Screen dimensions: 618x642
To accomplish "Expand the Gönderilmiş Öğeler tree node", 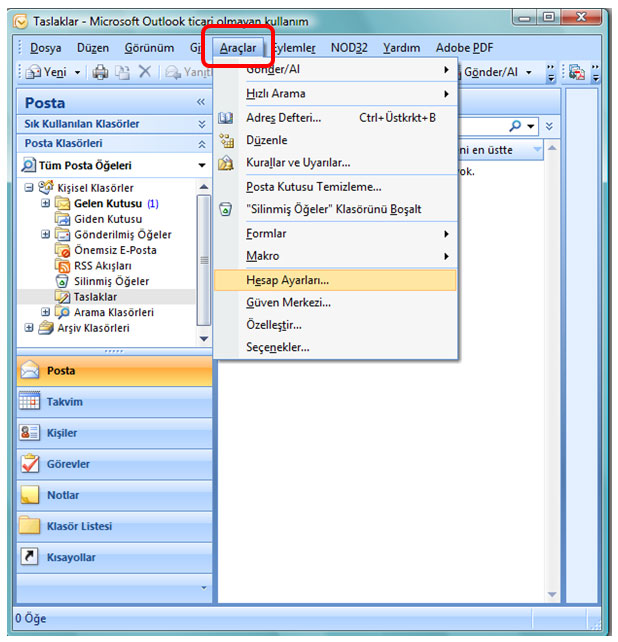I will coord(45,234).
